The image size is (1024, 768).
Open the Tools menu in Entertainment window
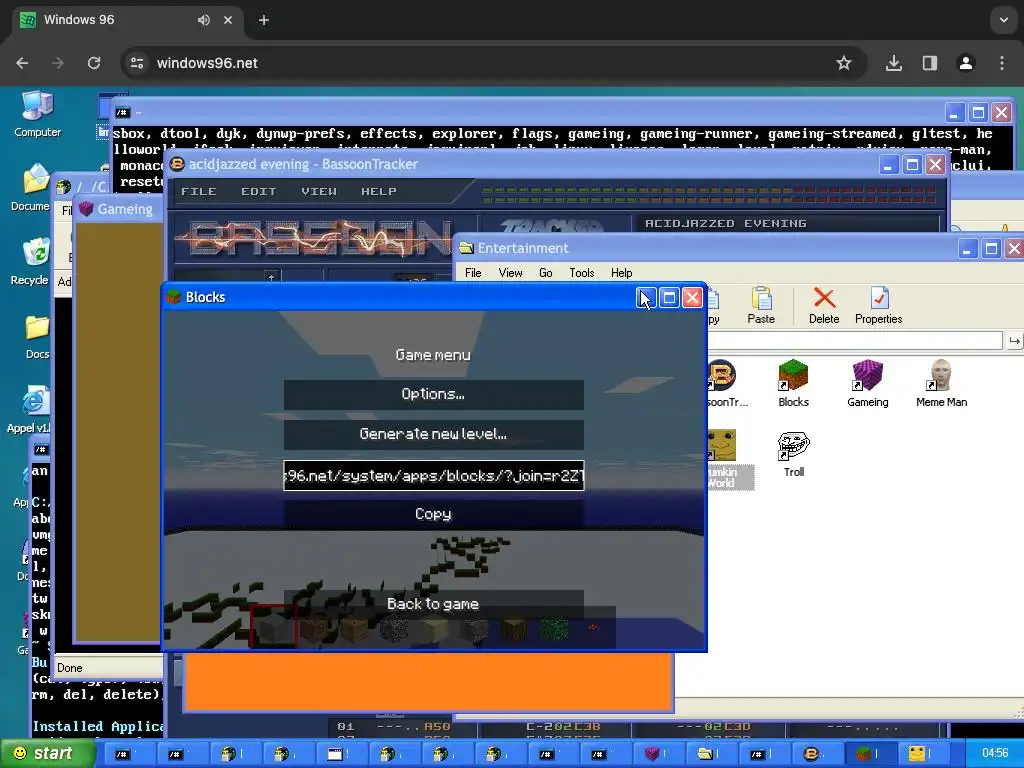point(581,273)
